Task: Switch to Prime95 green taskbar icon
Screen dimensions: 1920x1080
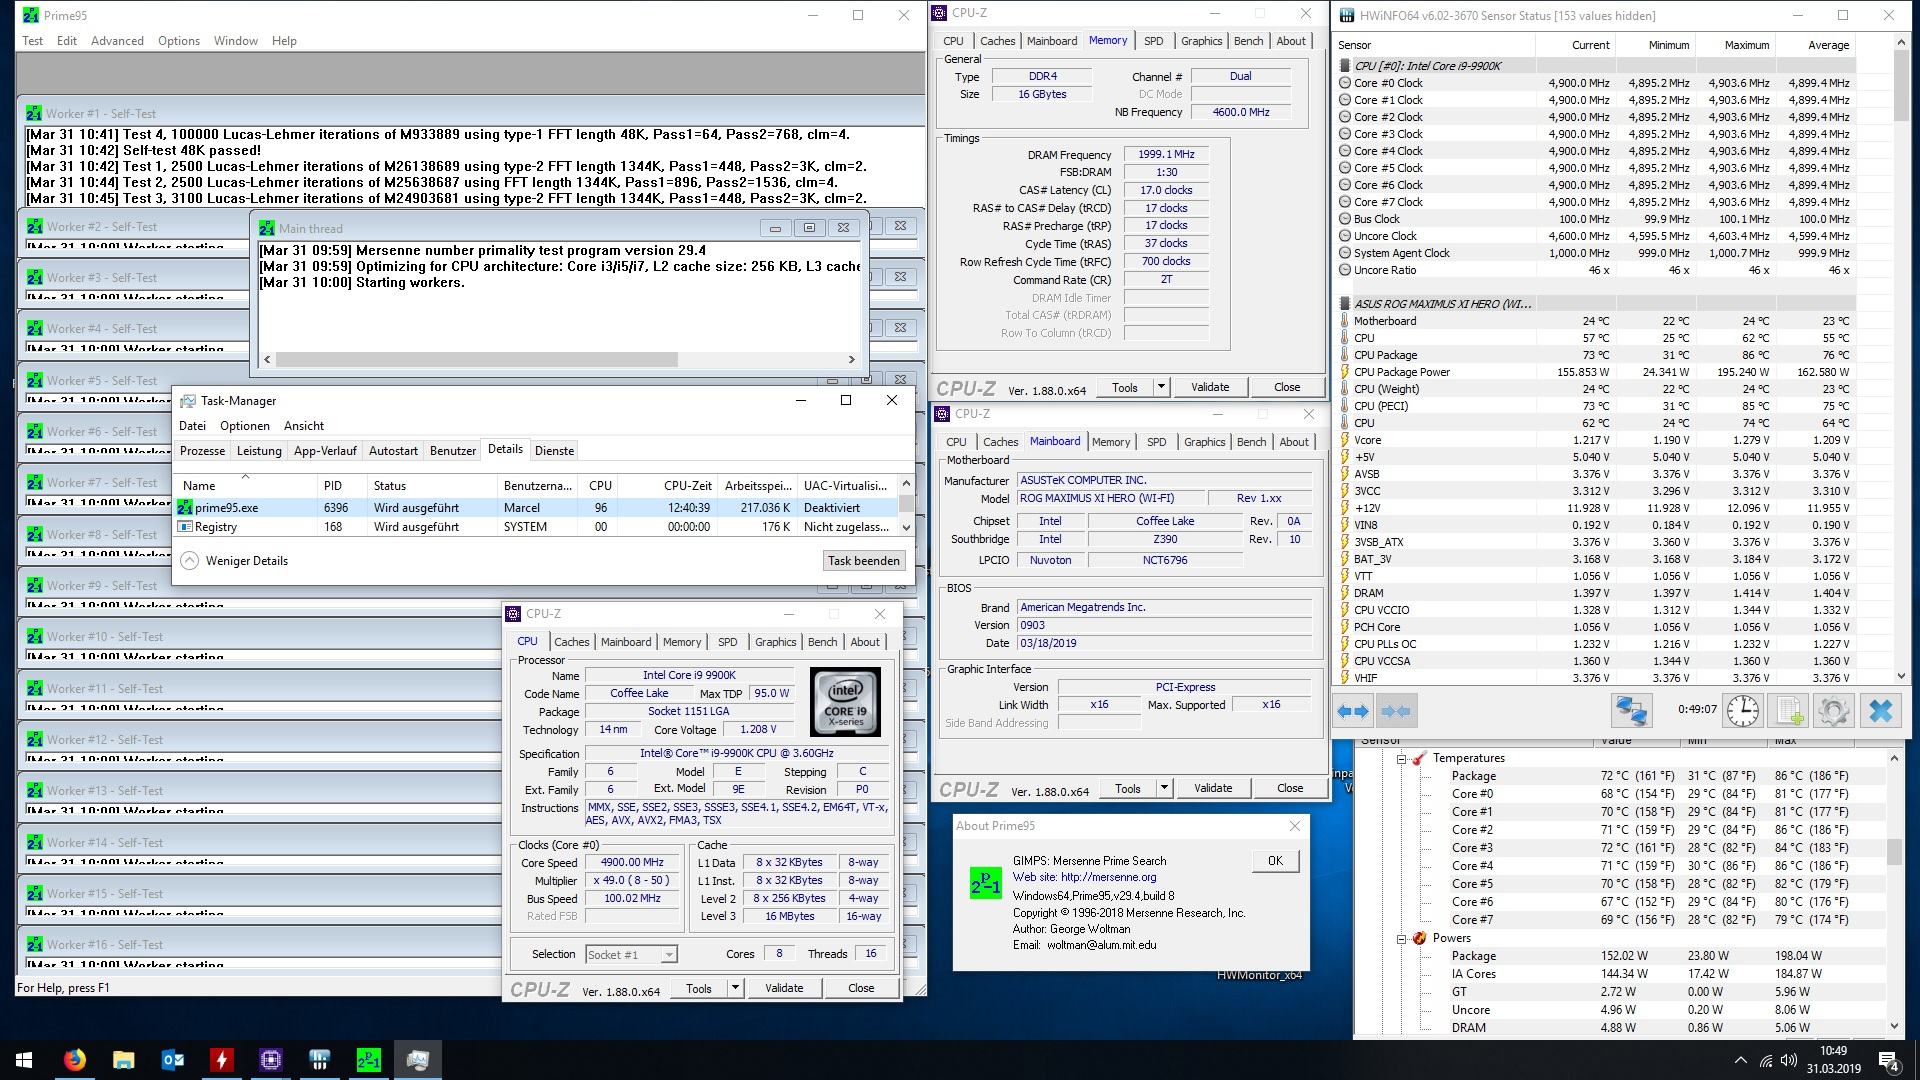Action: tap(369, 1060)
